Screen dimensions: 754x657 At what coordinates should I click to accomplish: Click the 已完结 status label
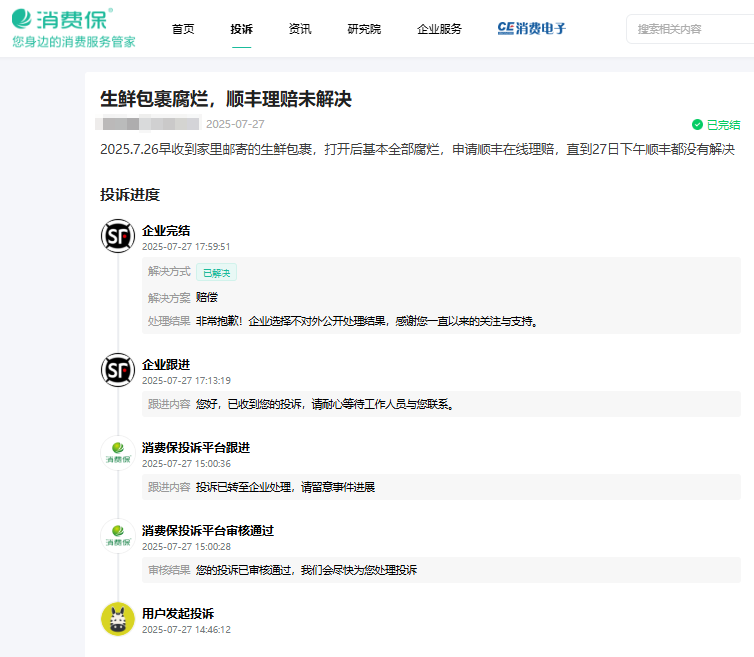pyautogui.click(x=723, y=125)
